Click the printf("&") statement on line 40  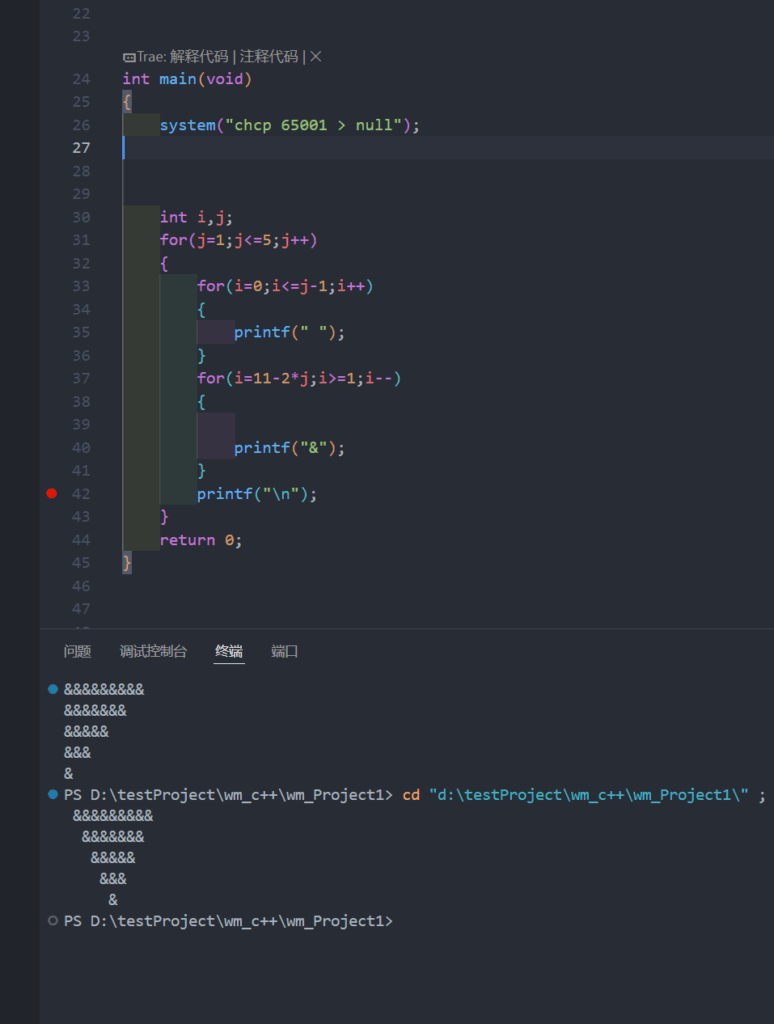coord(289,448)
